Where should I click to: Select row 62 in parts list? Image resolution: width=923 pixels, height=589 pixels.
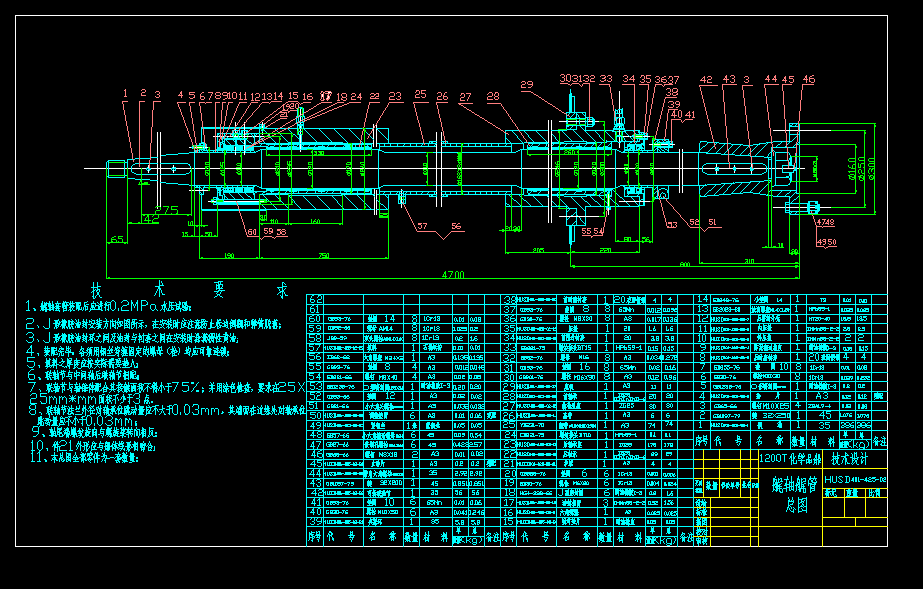coord(315,299)
